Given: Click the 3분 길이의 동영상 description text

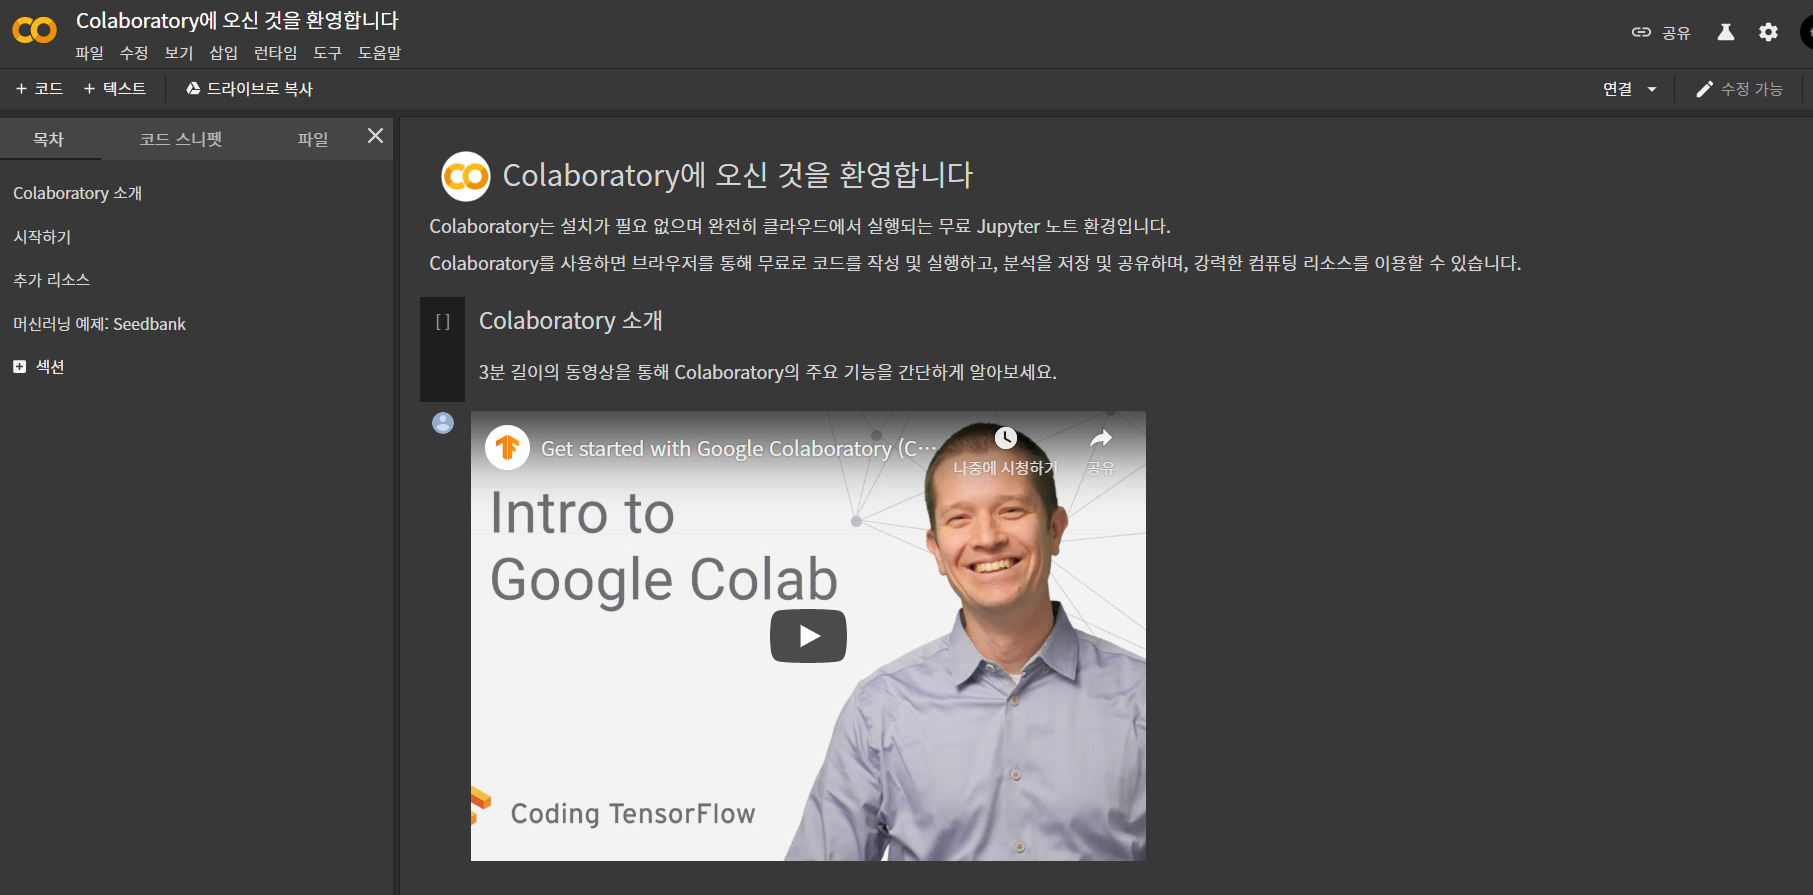Looking at the screenshot, I should [767, 372].
